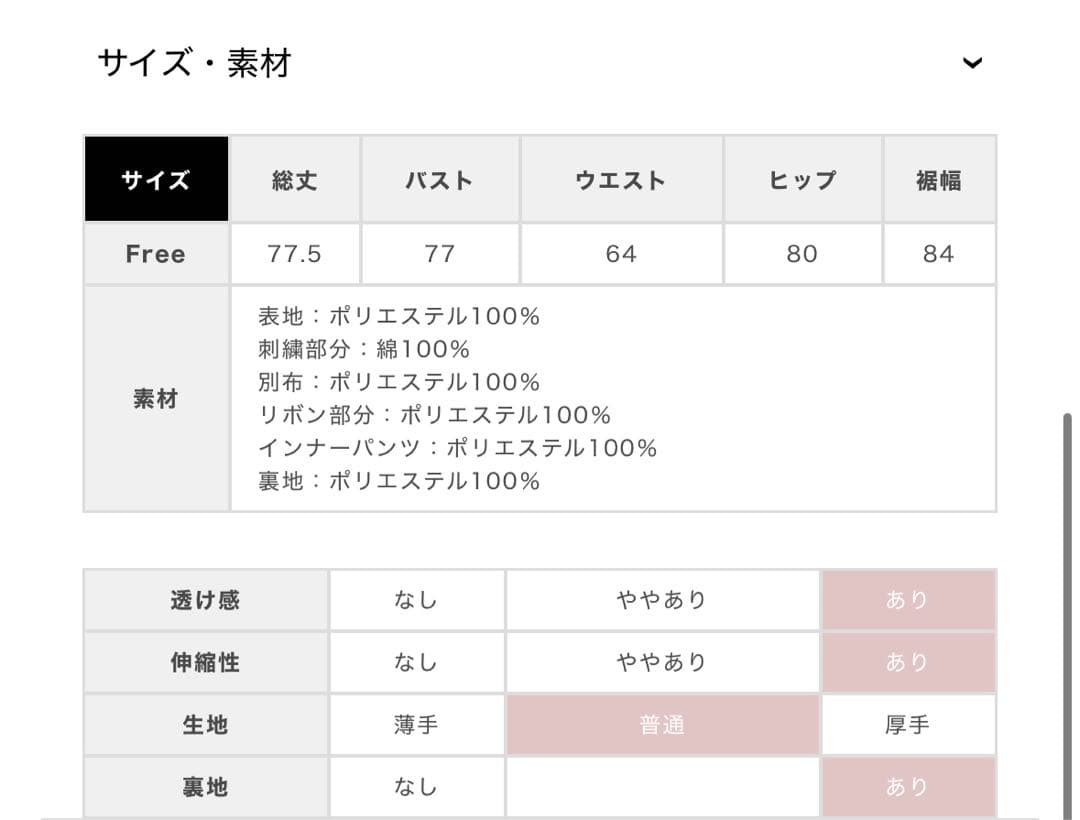The width and height of the screenshot is (1080, 820).
Task: Select ややあり for 透け感
Action: pyautogui.click(x=662, y=599)
